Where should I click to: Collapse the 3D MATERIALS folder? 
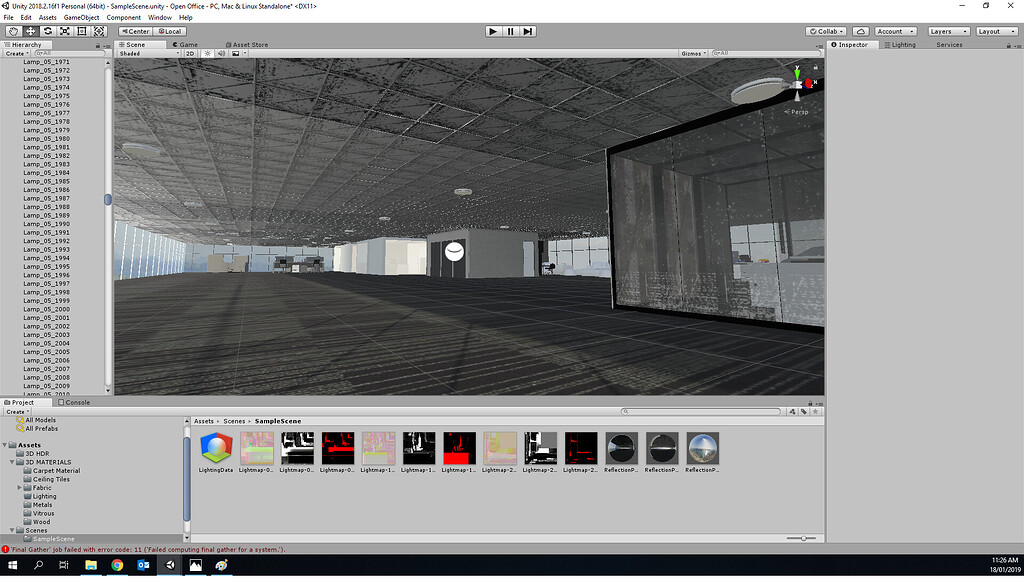(x=13, y=461)
